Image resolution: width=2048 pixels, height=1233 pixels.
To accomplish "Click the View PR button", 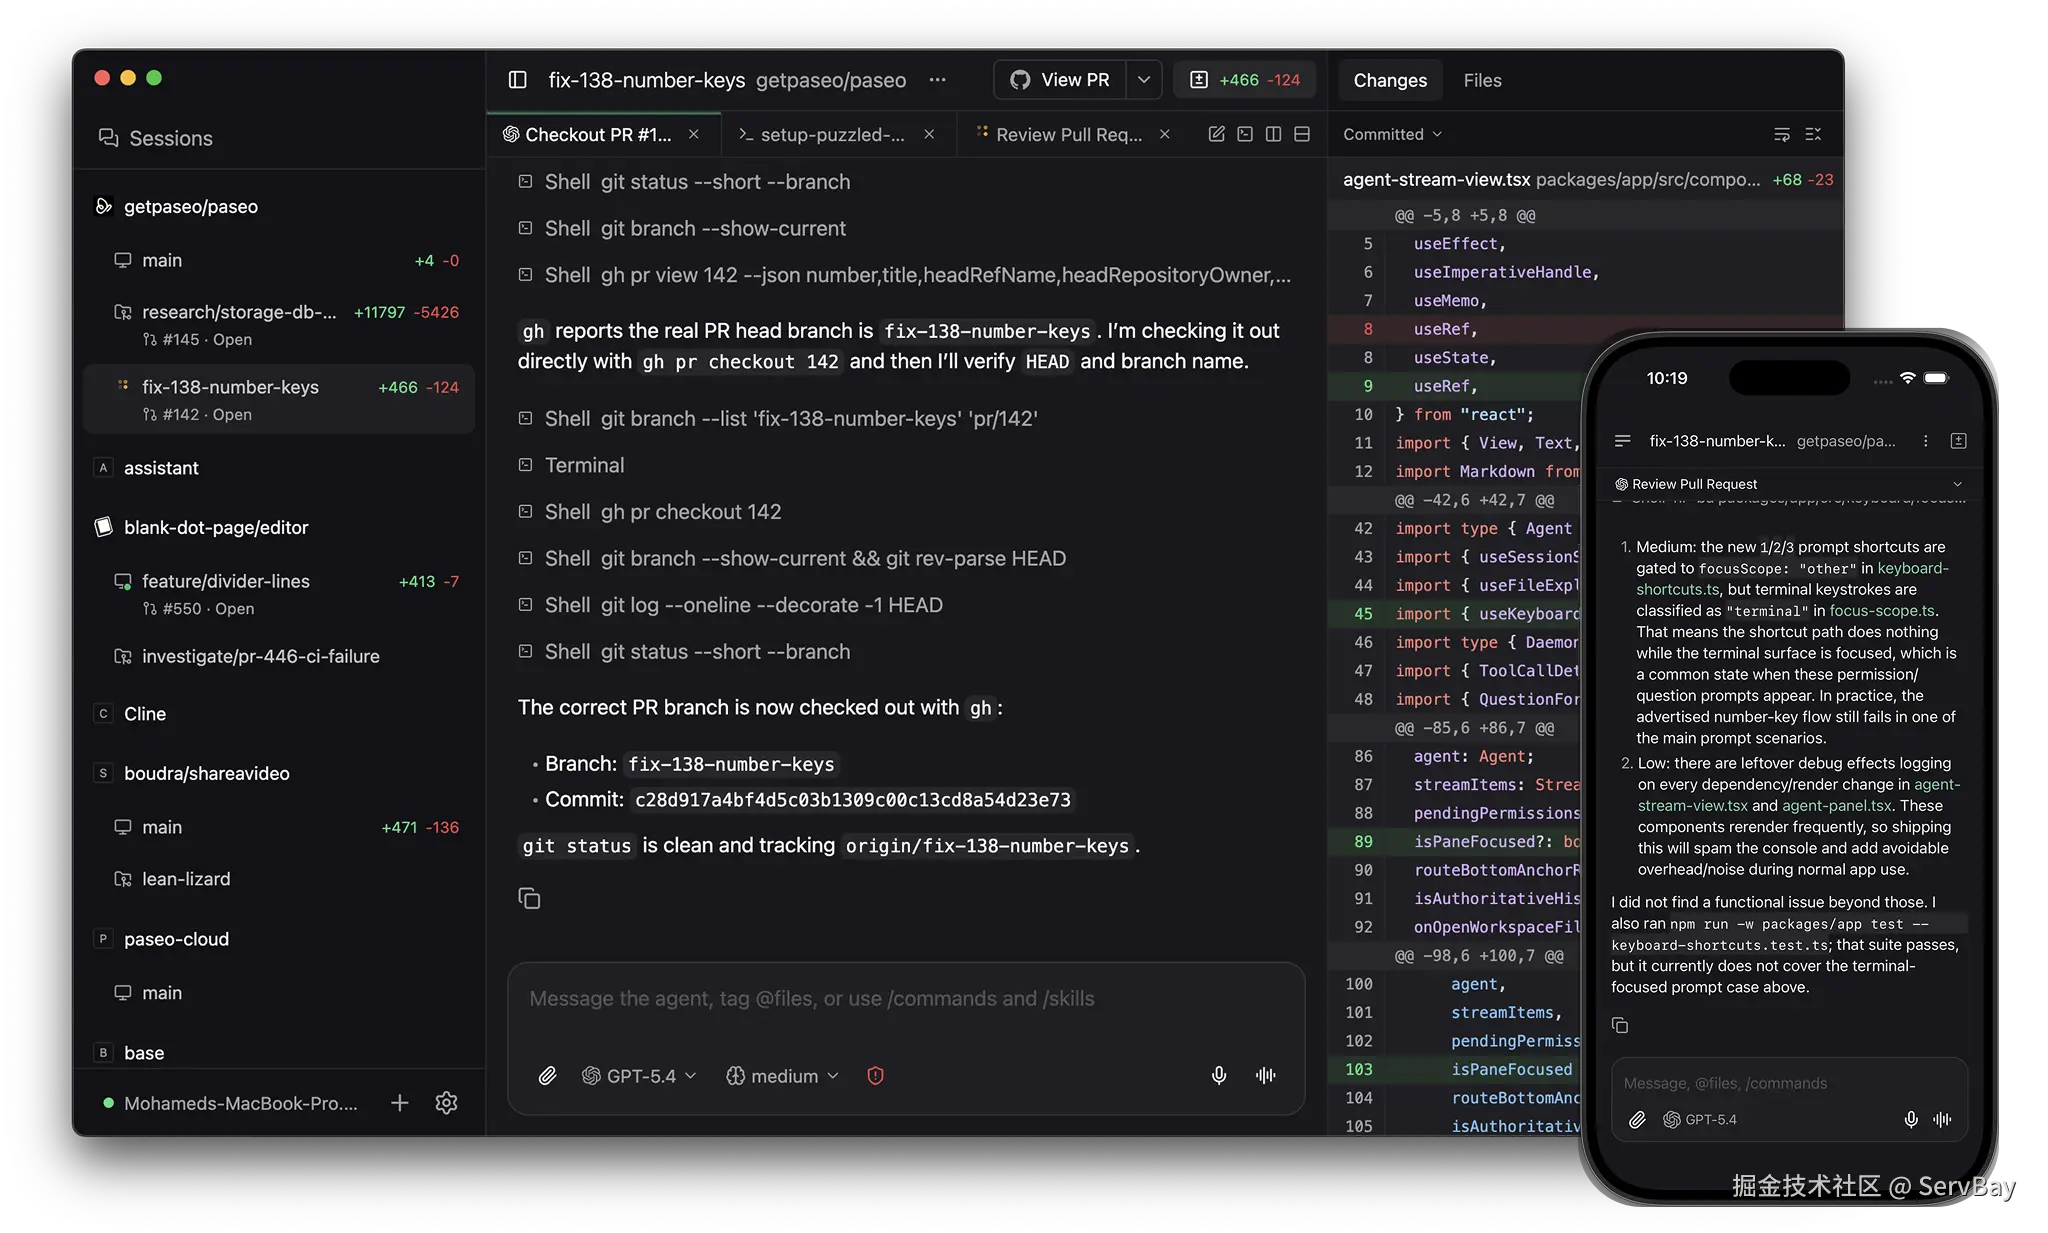I will pos(1060,80).
